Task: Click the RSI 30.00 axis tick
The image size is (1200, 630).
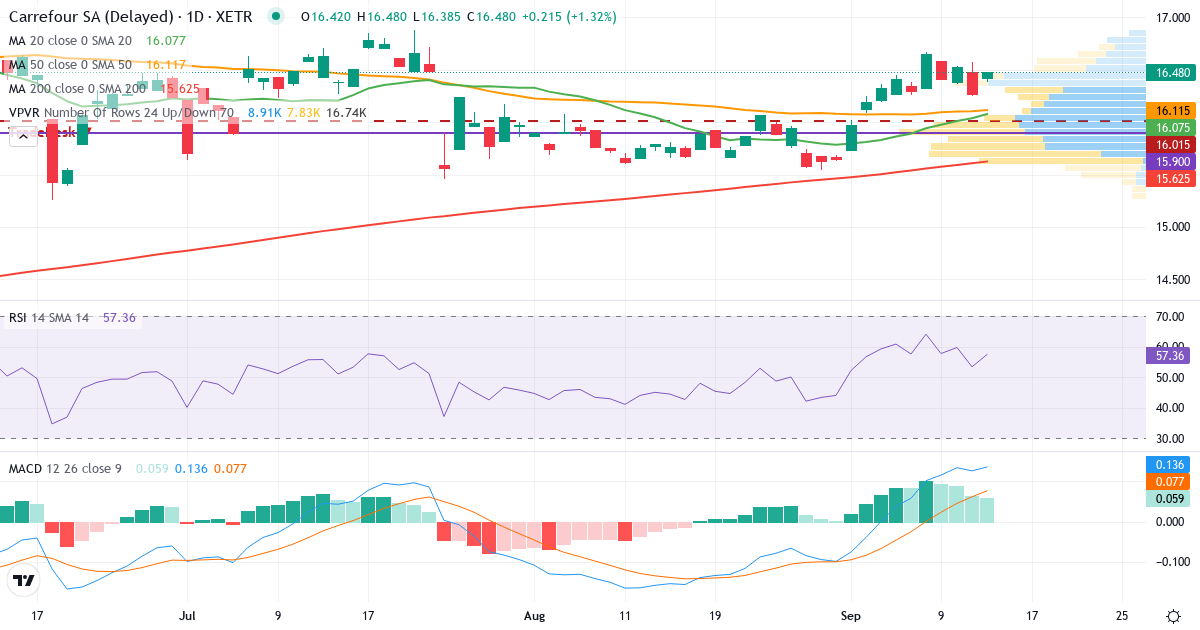Action: (x=1172, y=438)
